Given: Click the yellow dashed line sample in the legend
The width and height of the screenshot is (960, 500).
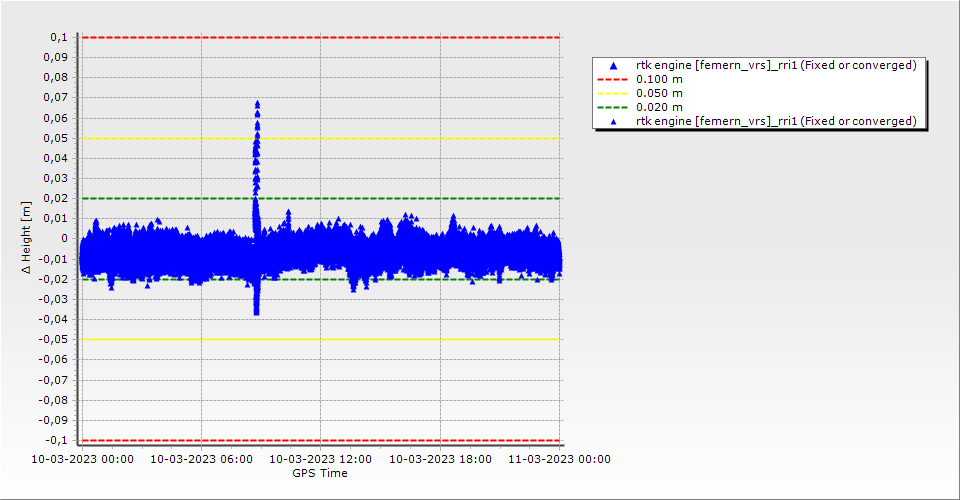Looking at the screenshot, I should coord(613,93).
